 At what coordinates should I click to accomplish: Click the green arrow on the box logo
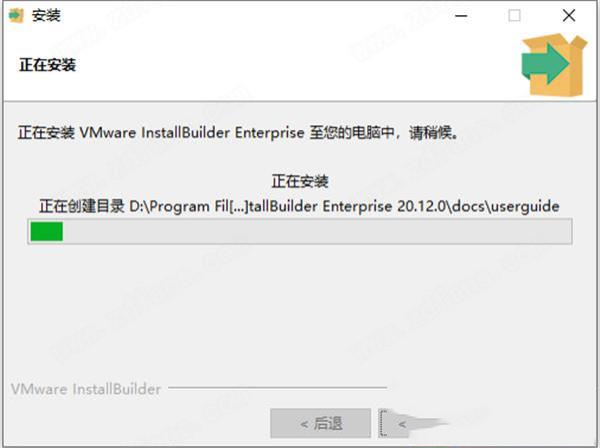(x=545, y=64)
